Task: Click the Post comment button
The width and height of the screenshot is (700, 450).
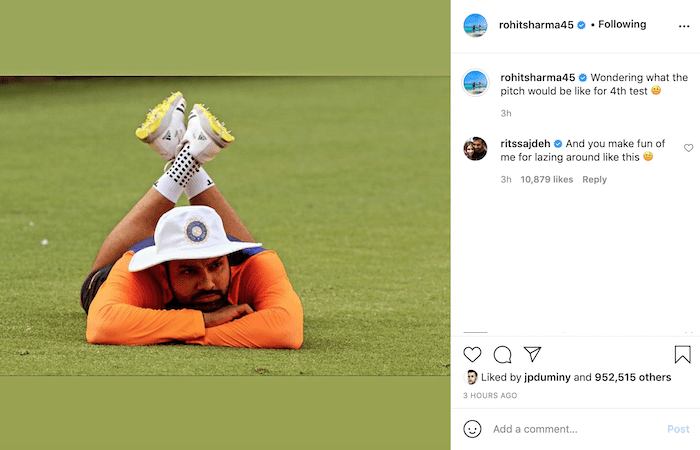Action: click(x=678, y=429)
